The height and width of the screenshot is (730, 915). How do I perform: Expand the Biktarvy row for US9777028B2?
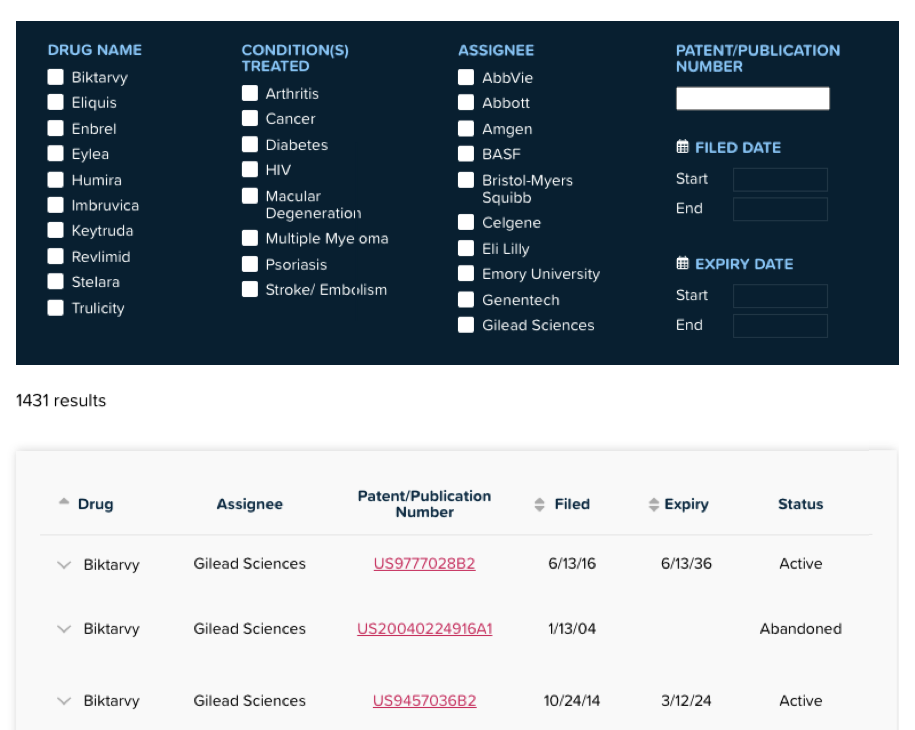(x=64, y=565)
